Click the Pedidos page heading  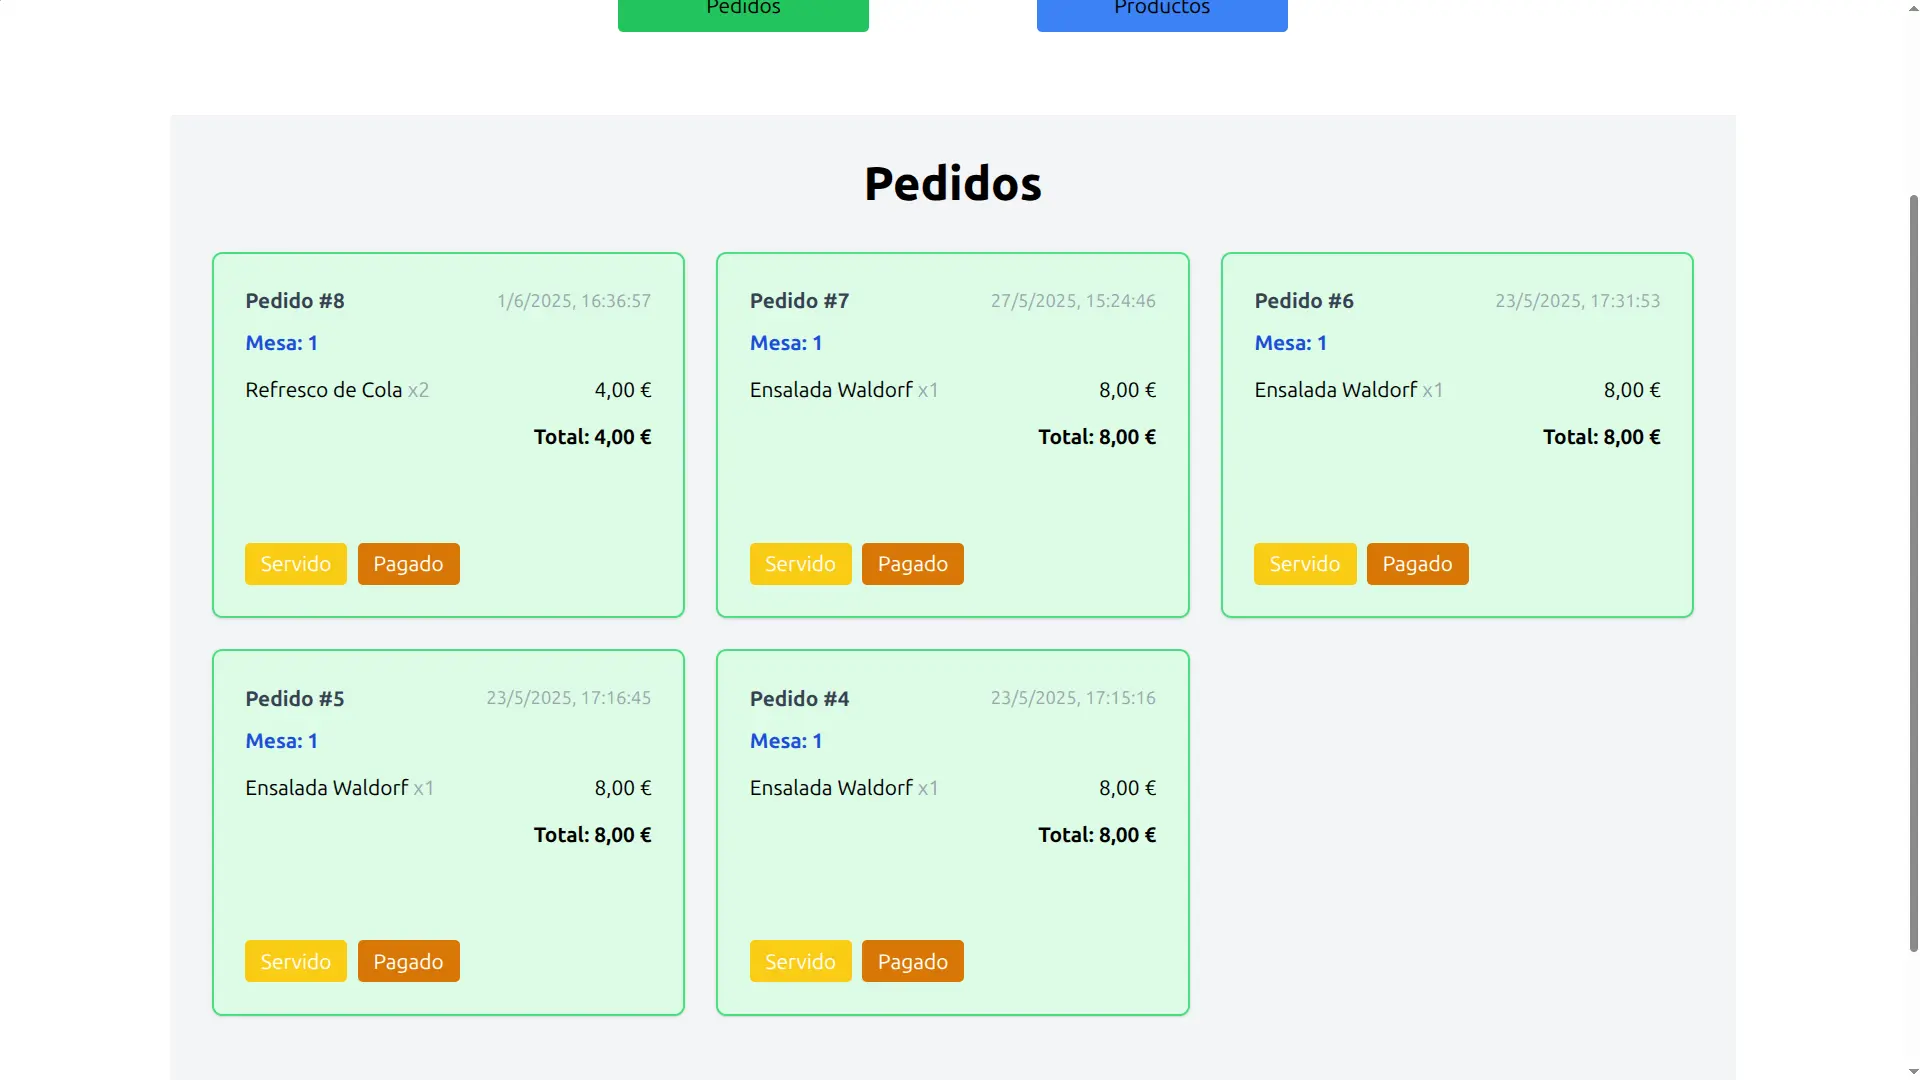tap(952, 184)
